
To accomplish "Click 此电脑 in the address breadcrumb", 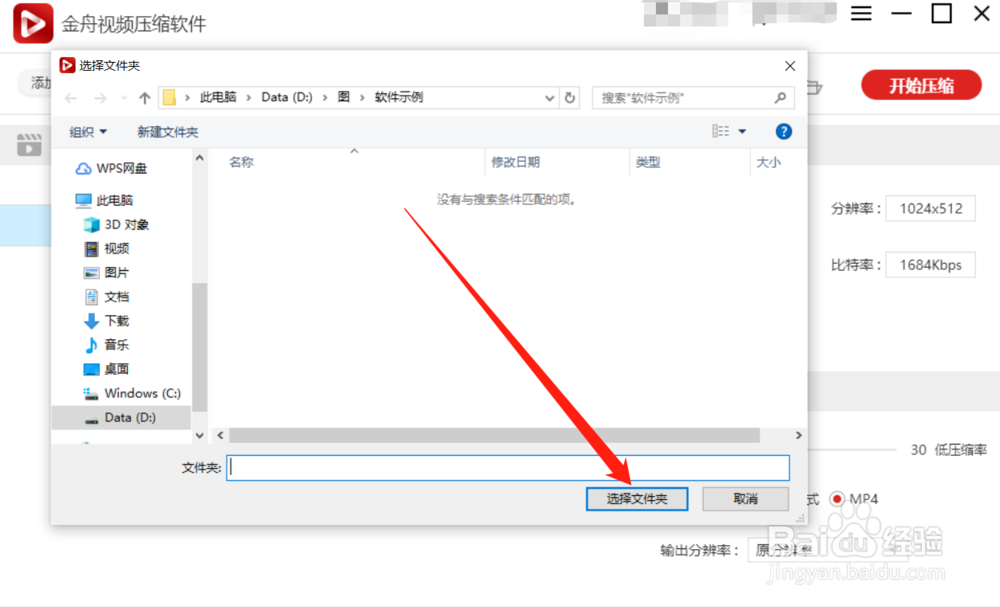I will 218,97.
